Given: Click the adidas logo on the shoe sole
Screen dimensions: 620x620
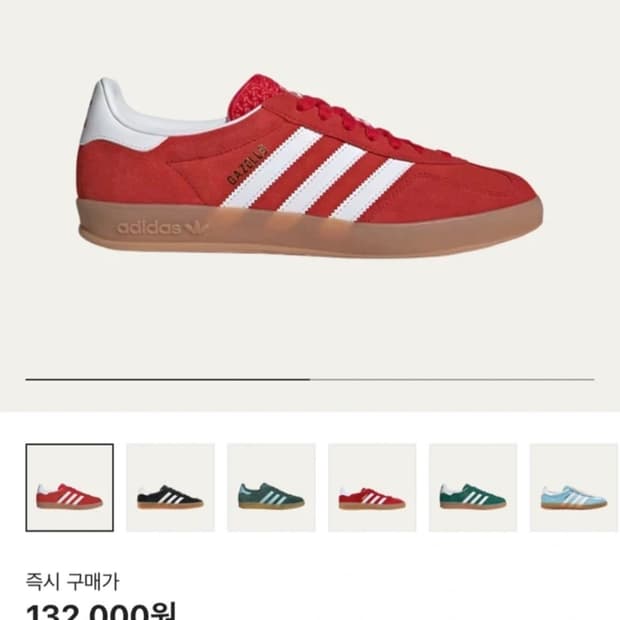Looking at the screenshot, I should coord(163,228).
